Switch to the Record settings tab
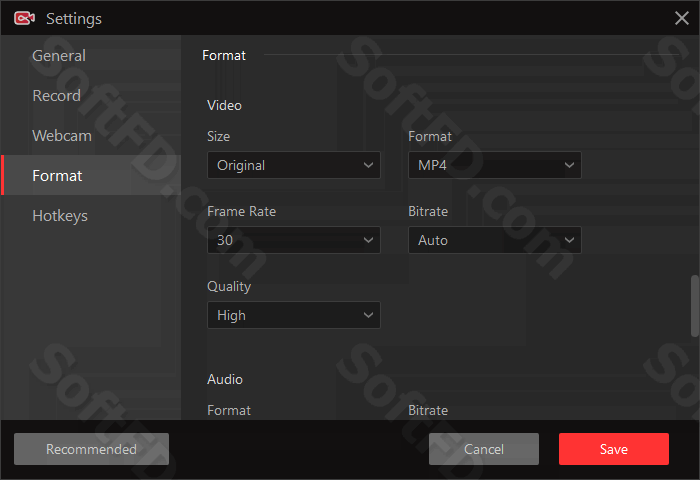This screenshot has width=700, height=480. point(91,96)
